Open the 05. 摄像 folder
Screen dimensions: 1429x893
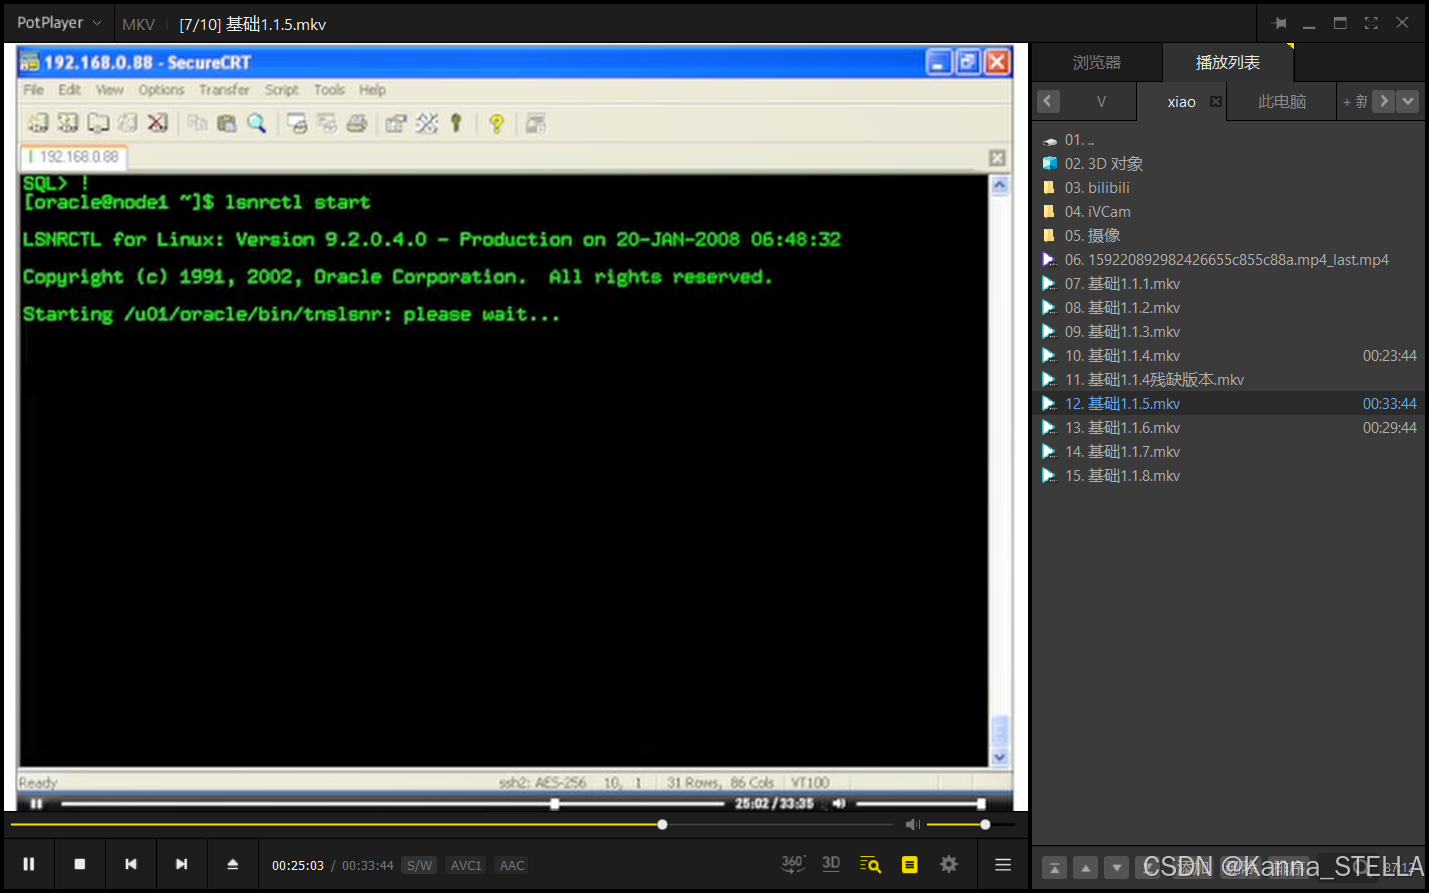click(x=1229, y=236)
